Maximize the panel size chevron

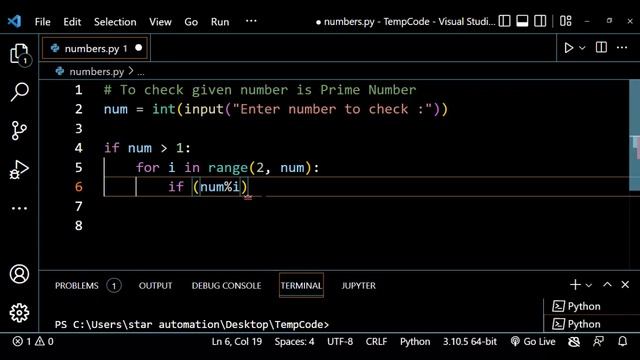tap(607, 284)
